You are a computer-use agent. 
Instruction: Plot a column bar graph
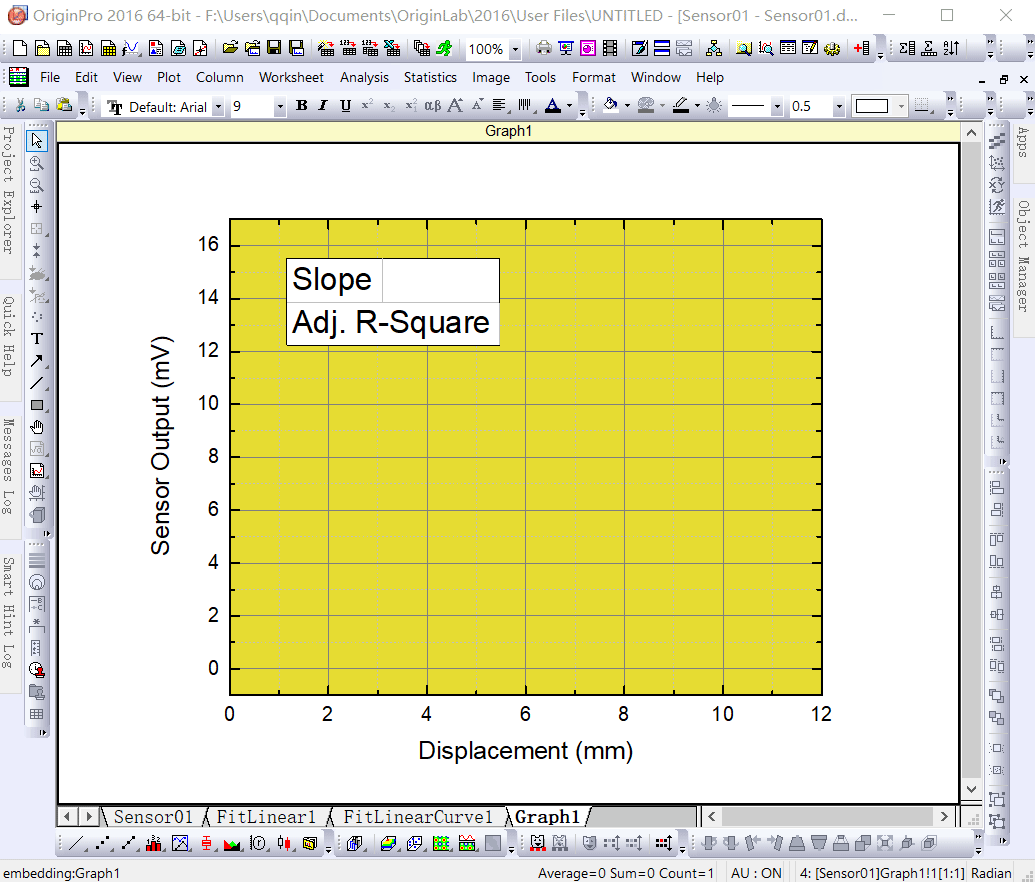154,843
